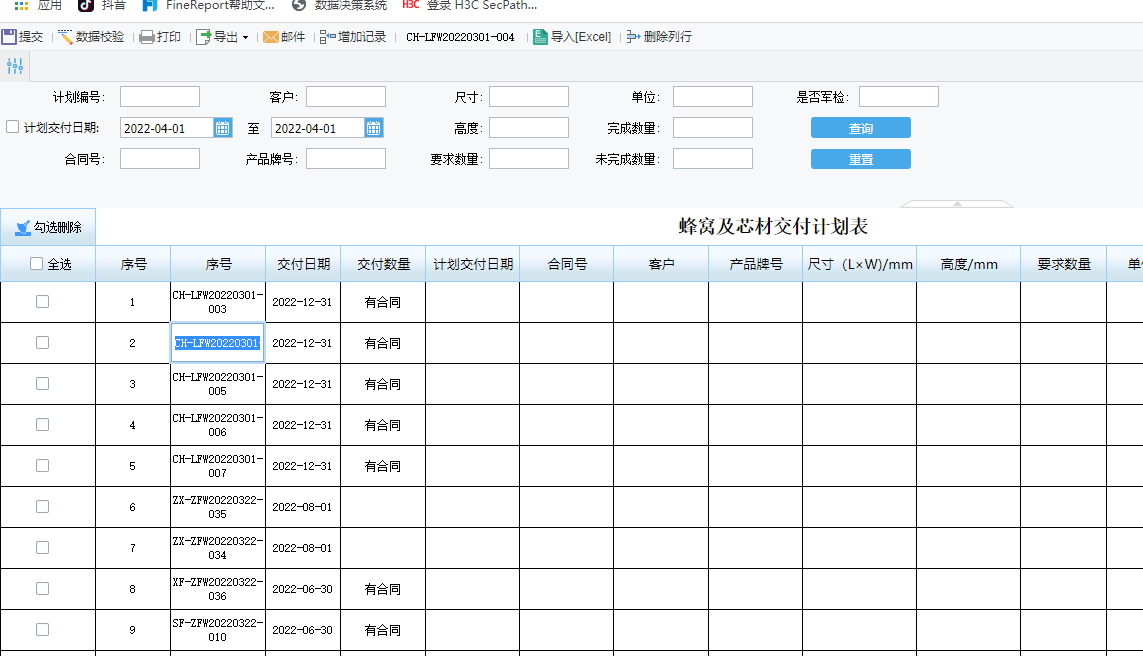Open calendar for start date 2022-04-01
This screenshot has width=1143, height=656.
222,128
